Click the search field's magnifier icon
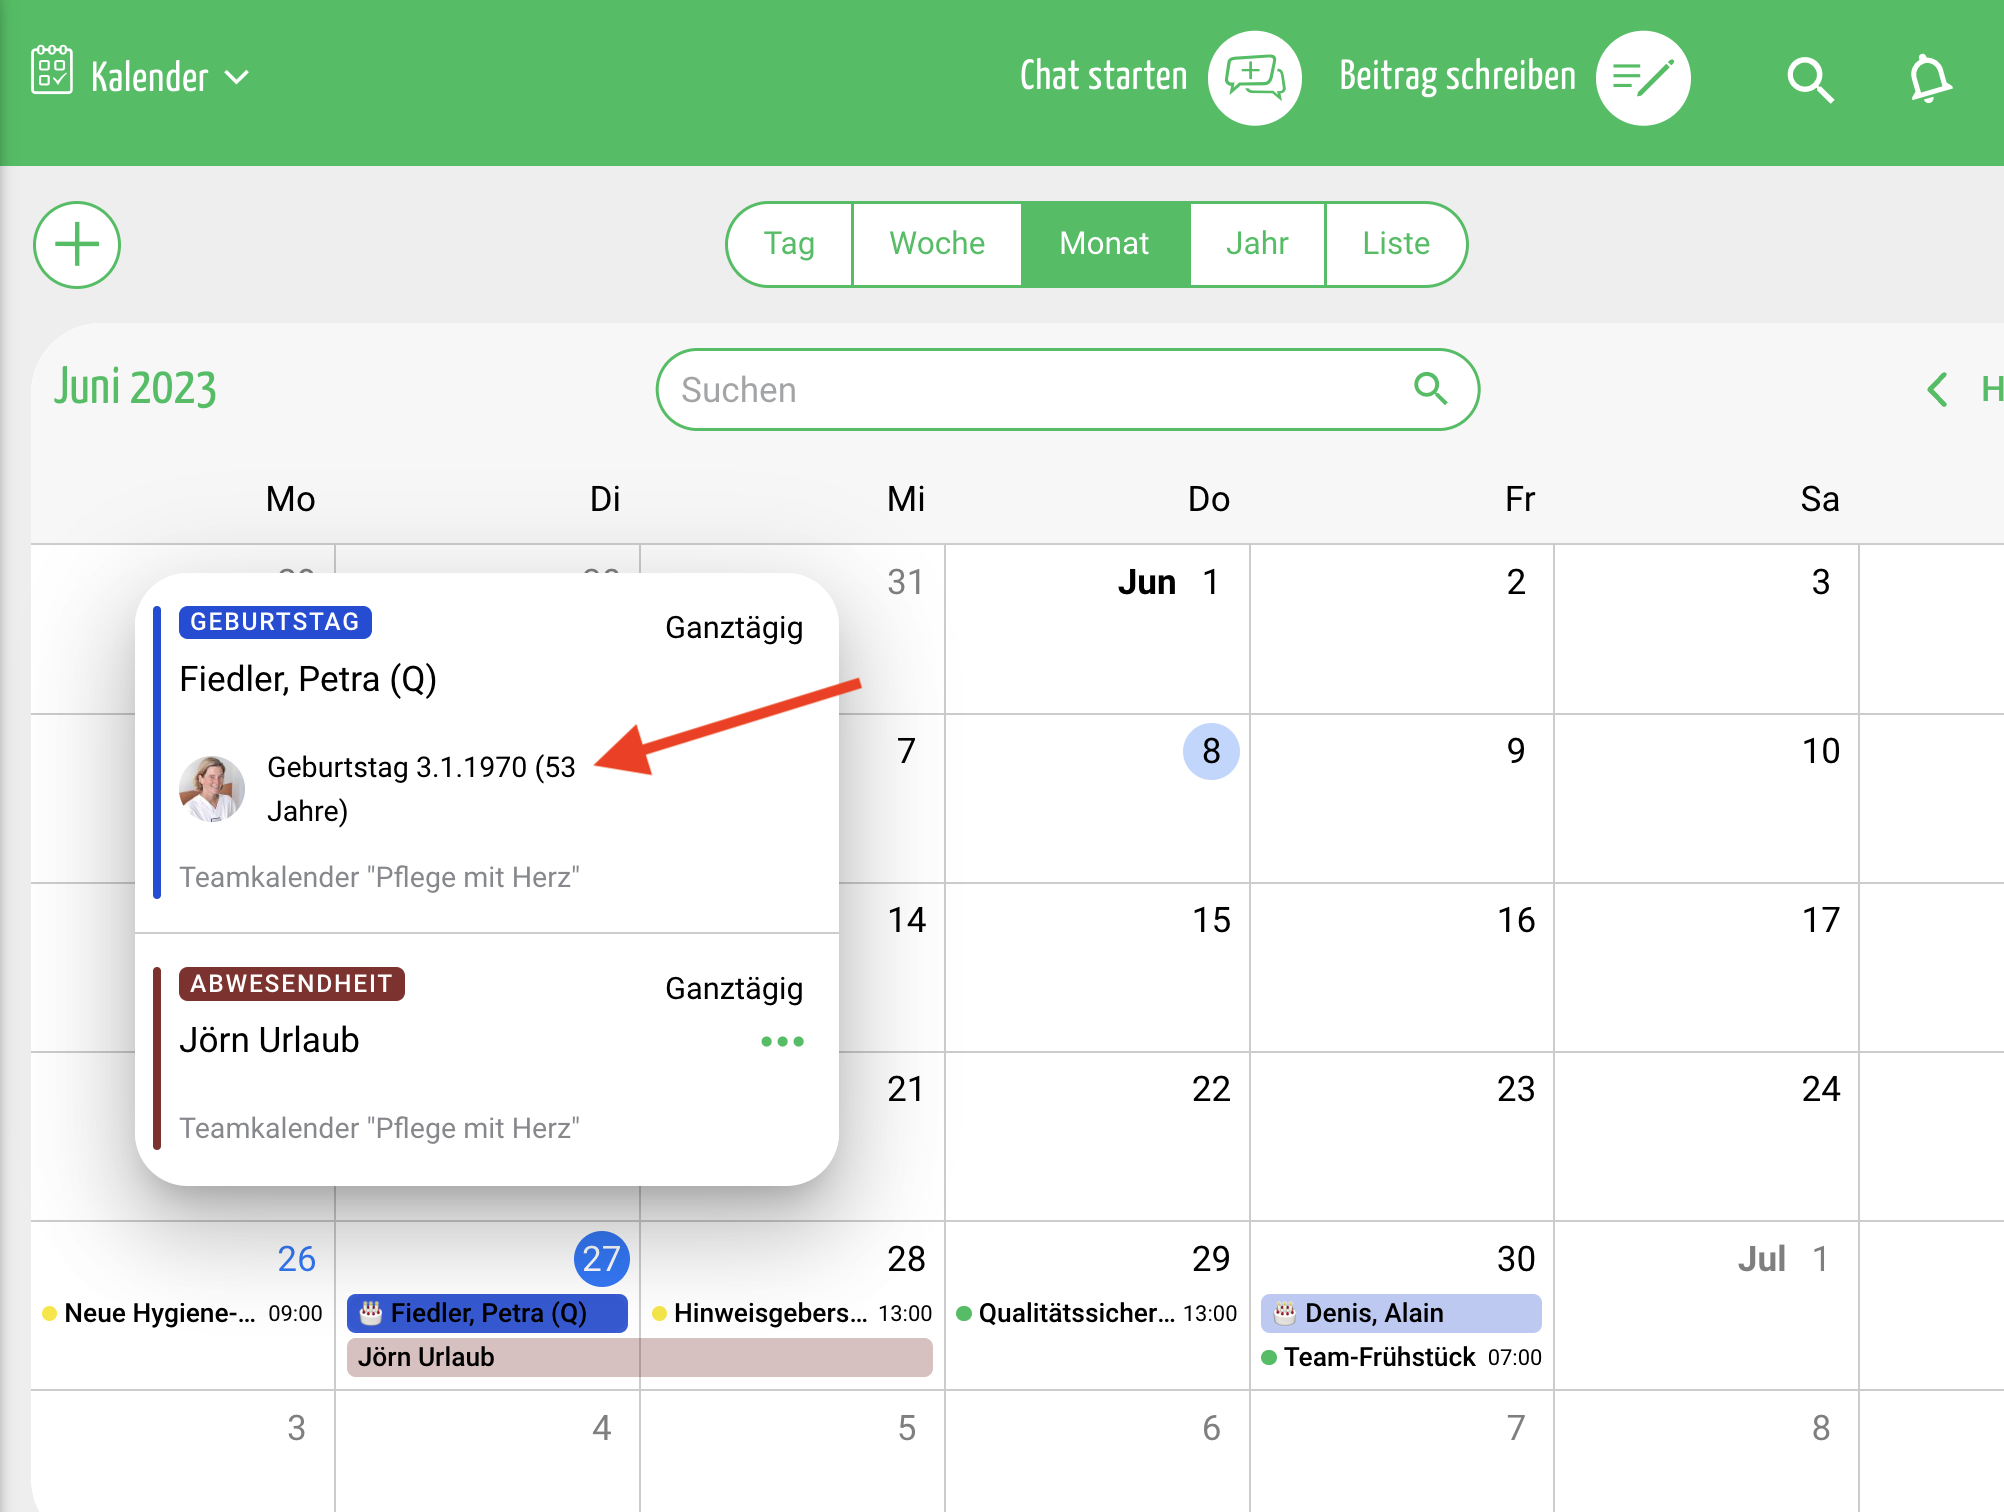 1430,389
